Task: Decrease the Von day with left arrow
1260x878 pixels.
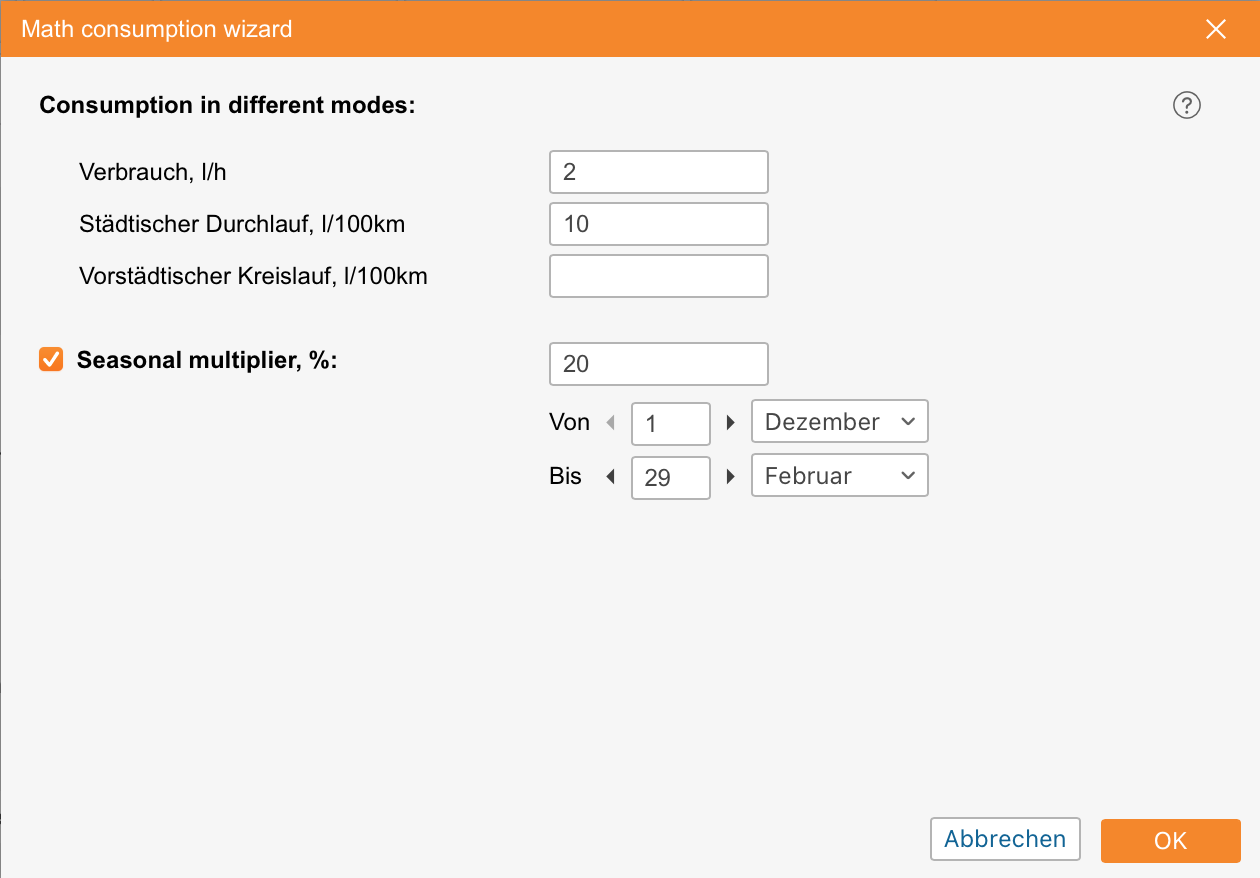Action: (611, 423)
